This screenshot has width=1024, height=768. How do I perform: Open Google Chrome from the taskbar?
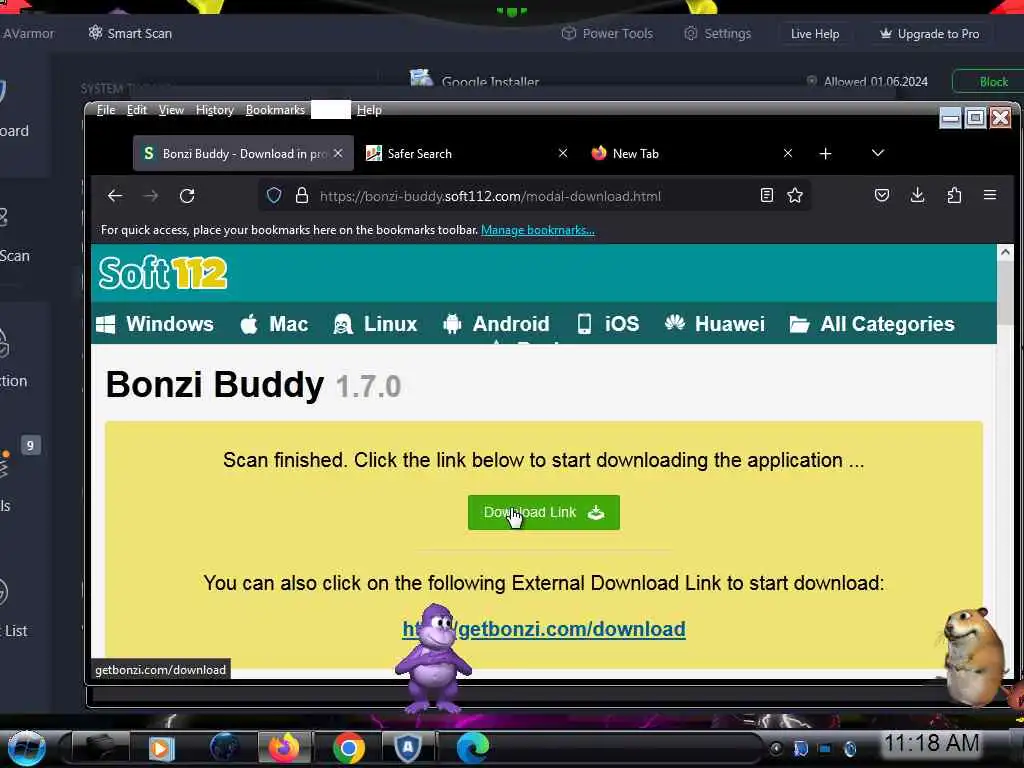349,748
